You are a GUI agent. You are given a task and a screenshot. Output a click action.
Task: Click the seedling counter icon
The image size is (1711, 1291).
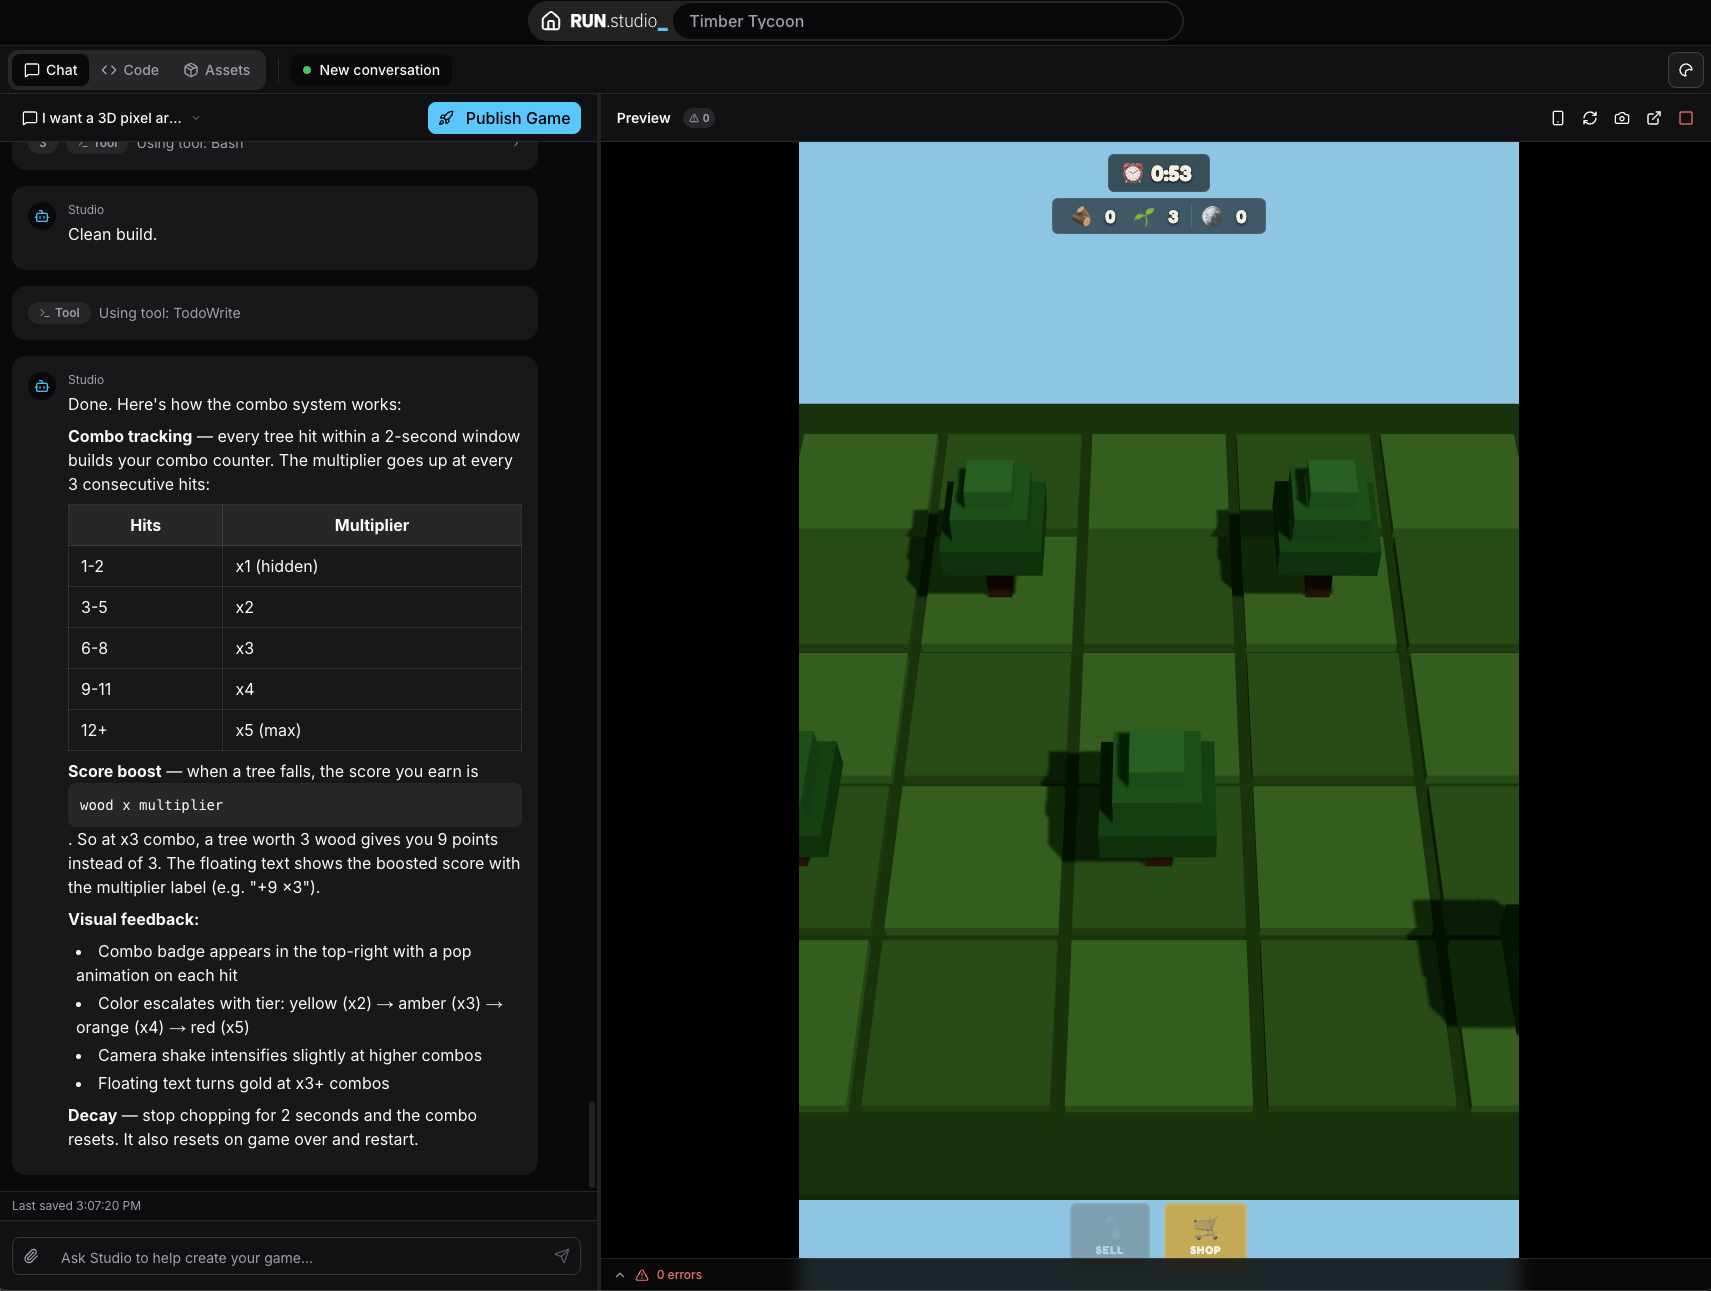tap(1144, 216)
